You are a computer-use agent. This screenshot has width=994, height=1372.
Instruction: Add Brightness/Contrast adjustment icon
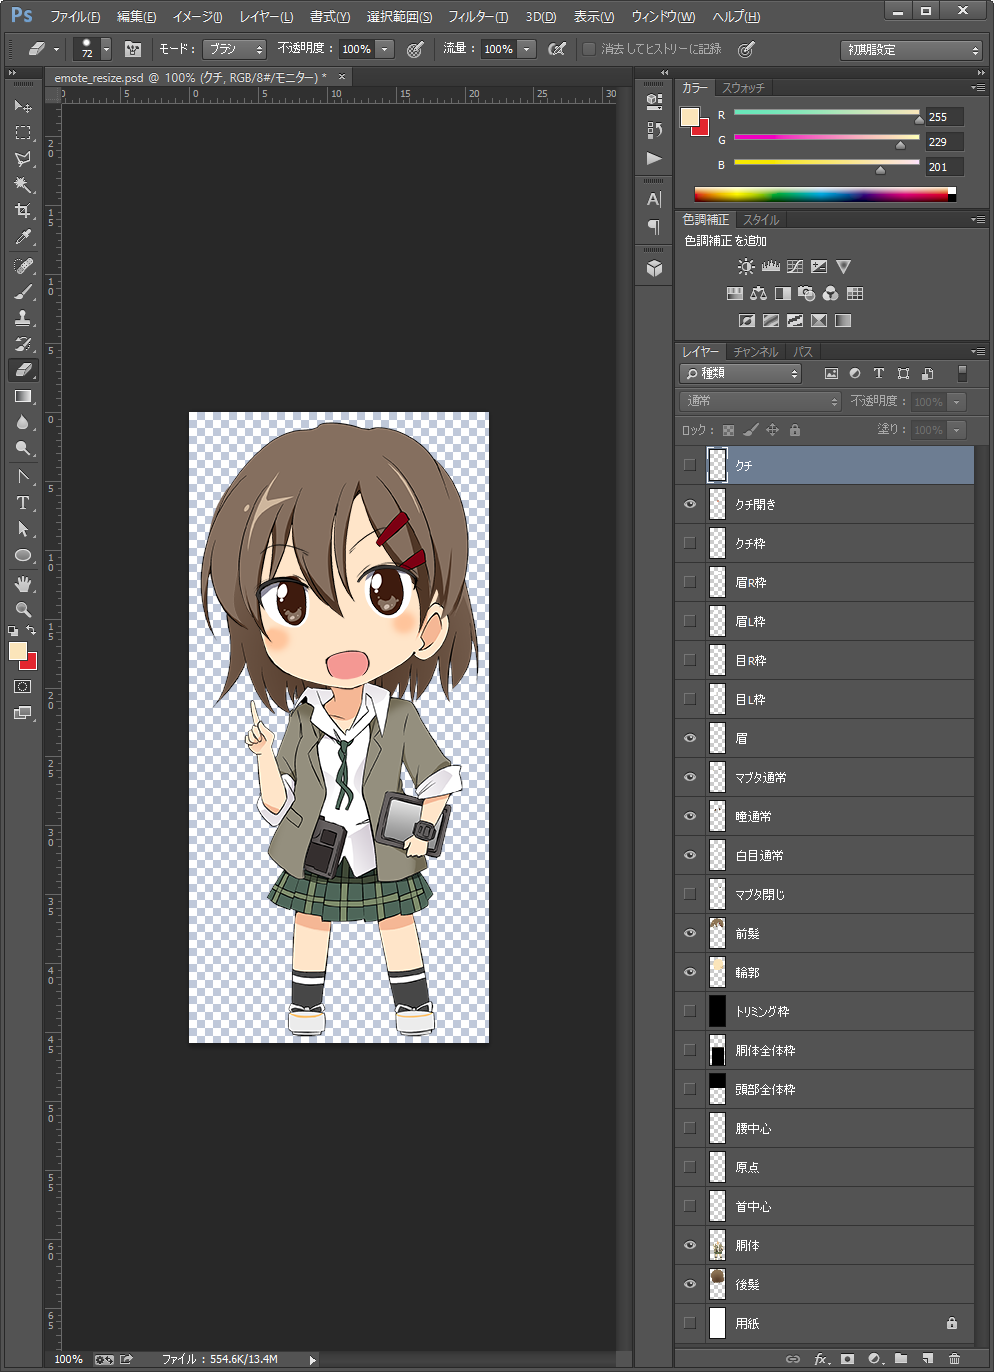pyautogui.click(x=746, y=267)
